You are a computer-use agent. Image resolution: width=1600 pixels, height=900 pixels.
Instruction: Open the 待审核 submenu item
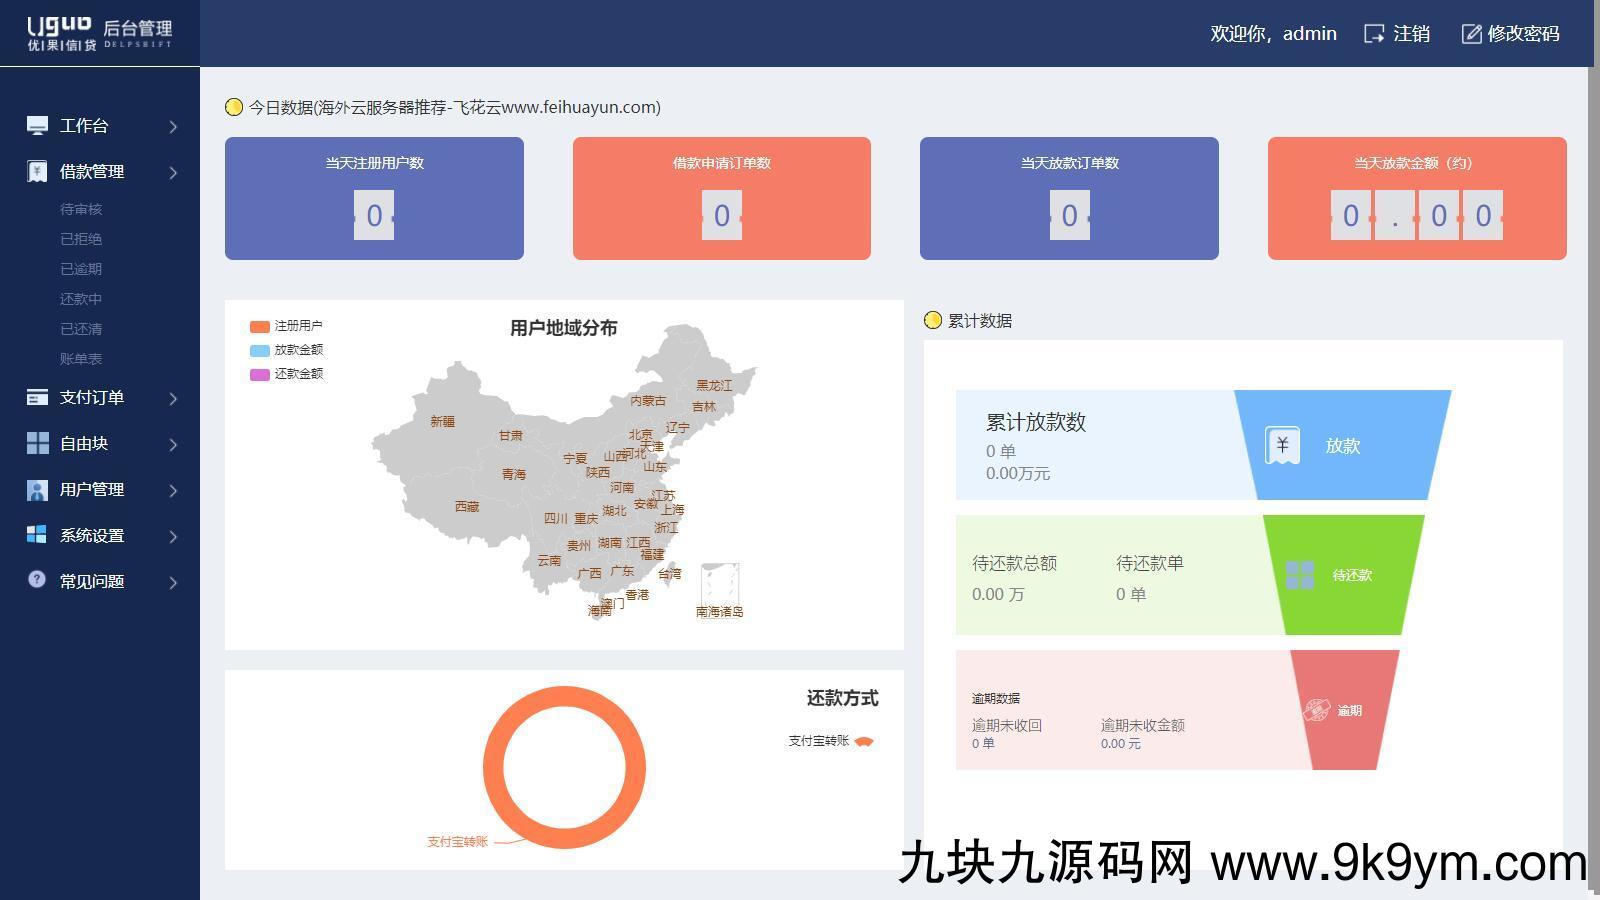[x=81, y=209]
